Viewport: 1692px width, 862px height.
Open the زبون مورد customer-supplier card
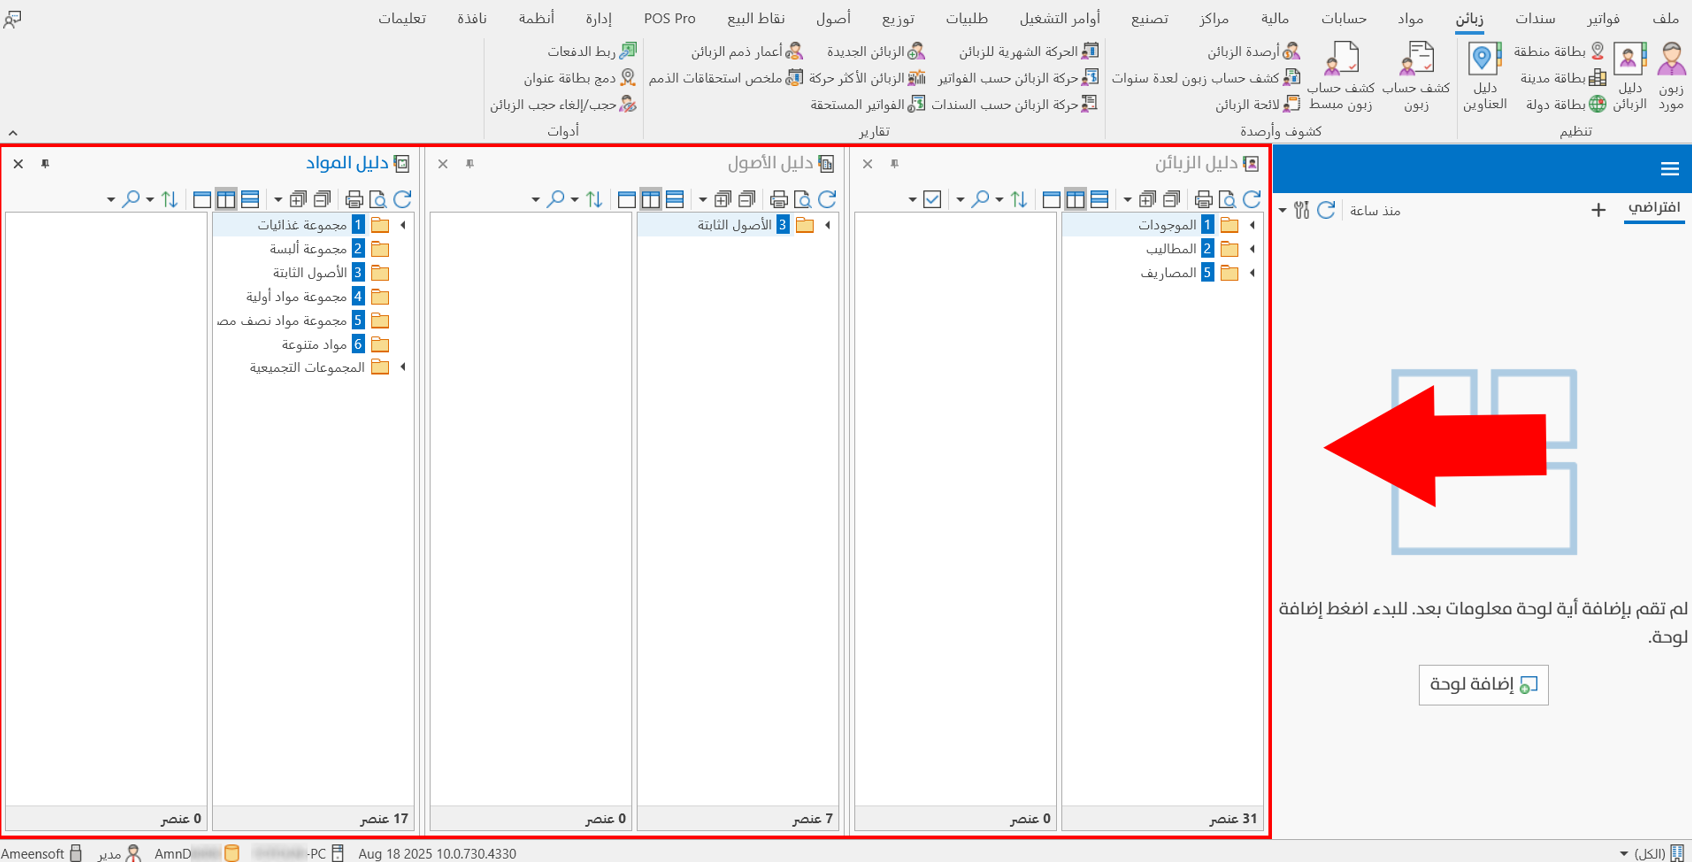[x=1671, y=76]
